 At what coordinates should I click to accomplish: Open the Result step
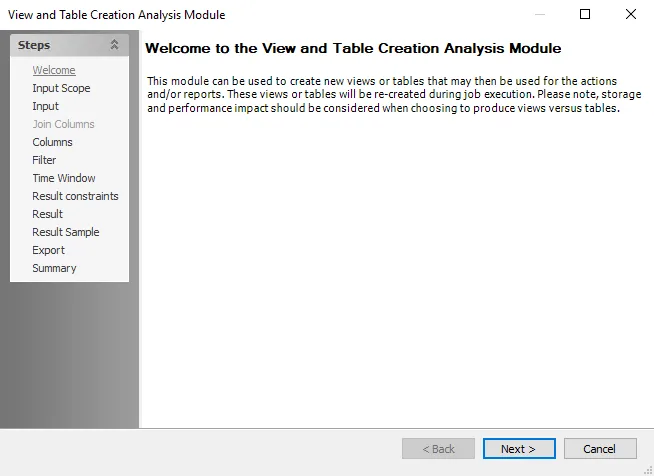point(48,214)
